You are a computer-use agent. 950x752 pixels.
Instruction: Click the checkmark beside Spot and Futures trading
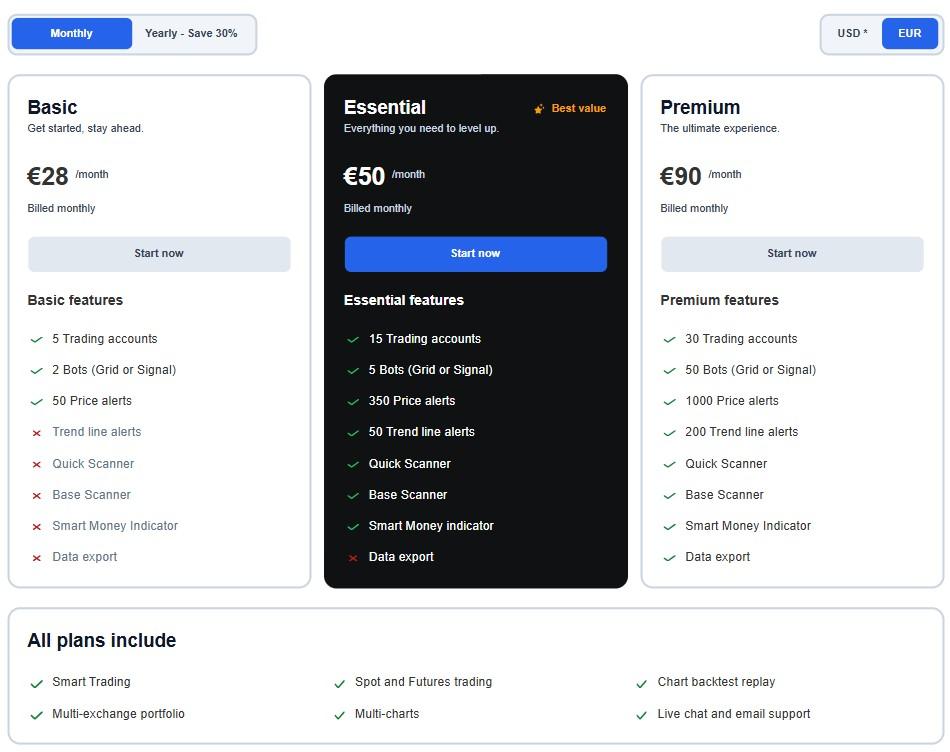[340, 683]
